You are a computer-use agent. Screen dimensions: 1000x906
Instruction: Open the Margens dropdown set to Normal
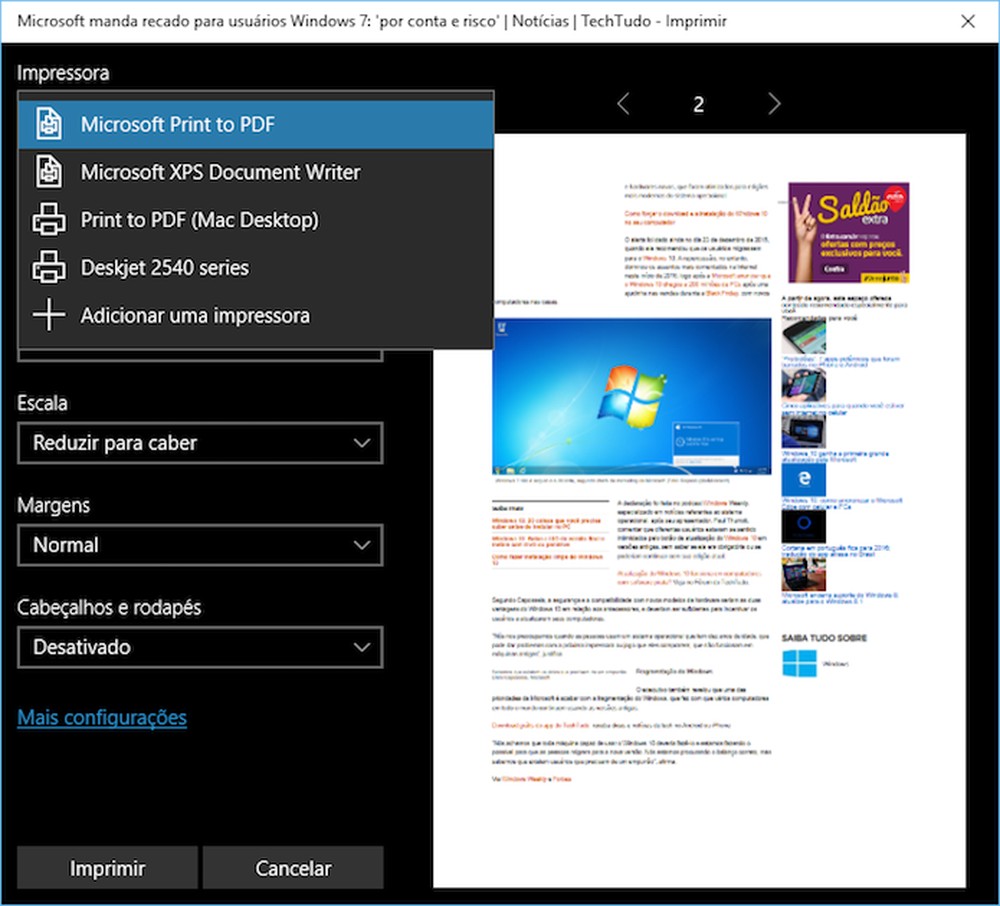[200, 545]
